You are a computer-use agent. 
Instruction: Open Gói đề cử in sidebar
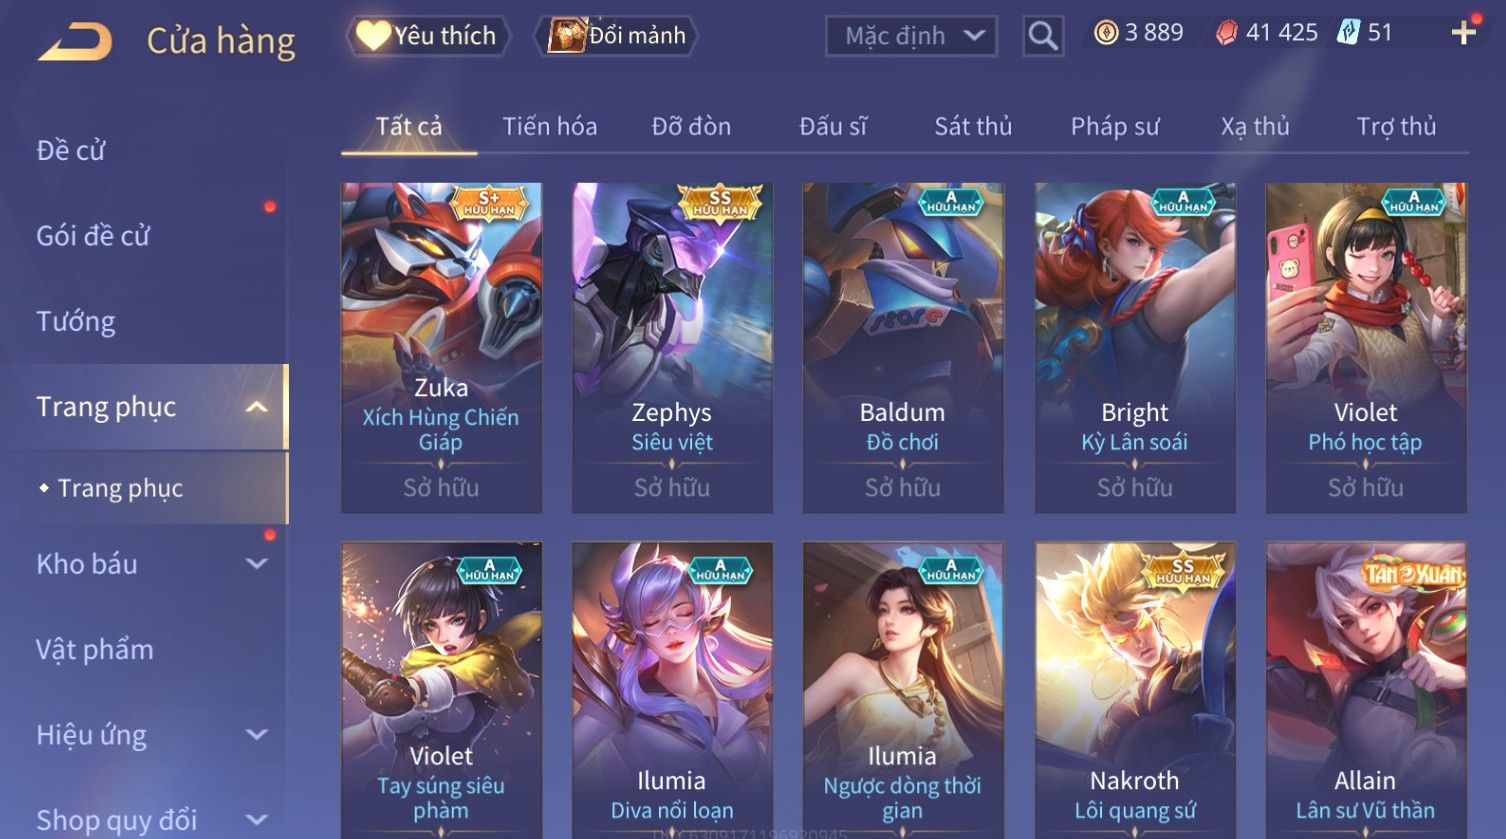[x=93, y=236]
